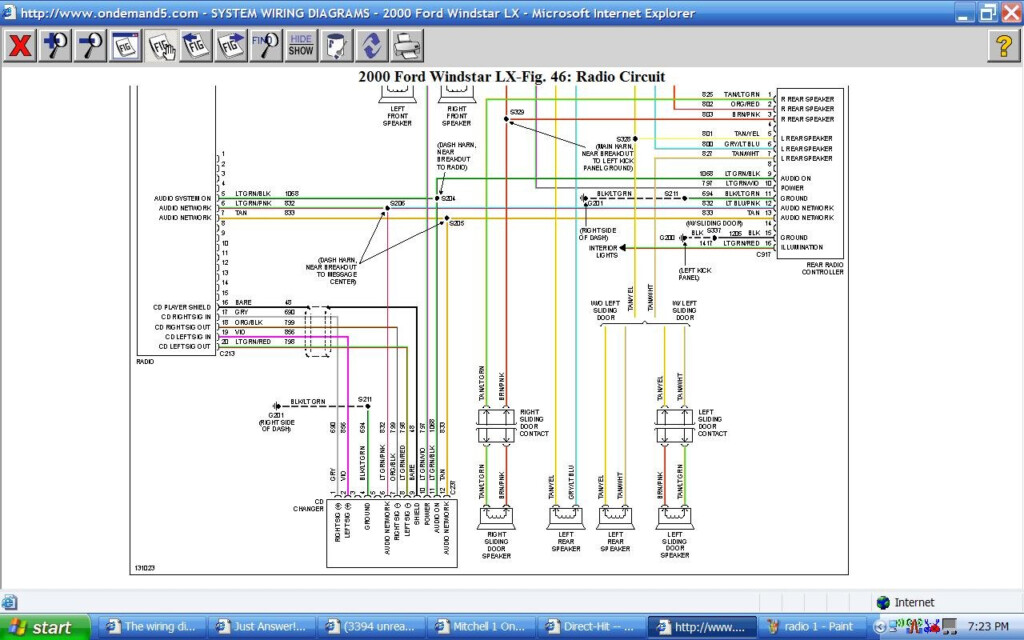This screenshot has height=640, width=1024.
Task: Click the red X close-figure toolbar icon
Action: [x=20, y=46]
